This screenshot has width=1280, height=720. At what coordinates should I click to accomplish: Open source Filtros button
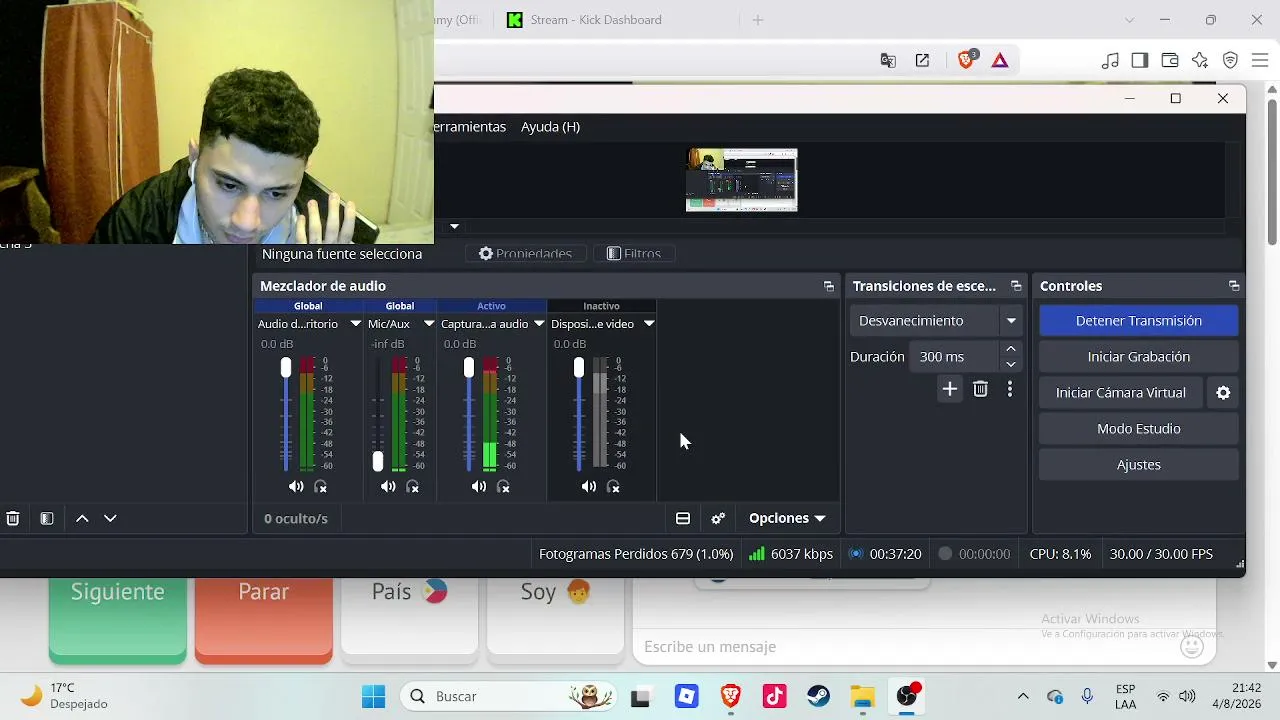pos(634,254)
